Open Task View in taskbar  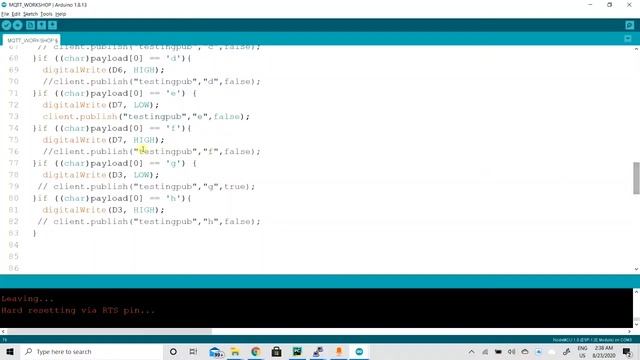pos(193,351)
